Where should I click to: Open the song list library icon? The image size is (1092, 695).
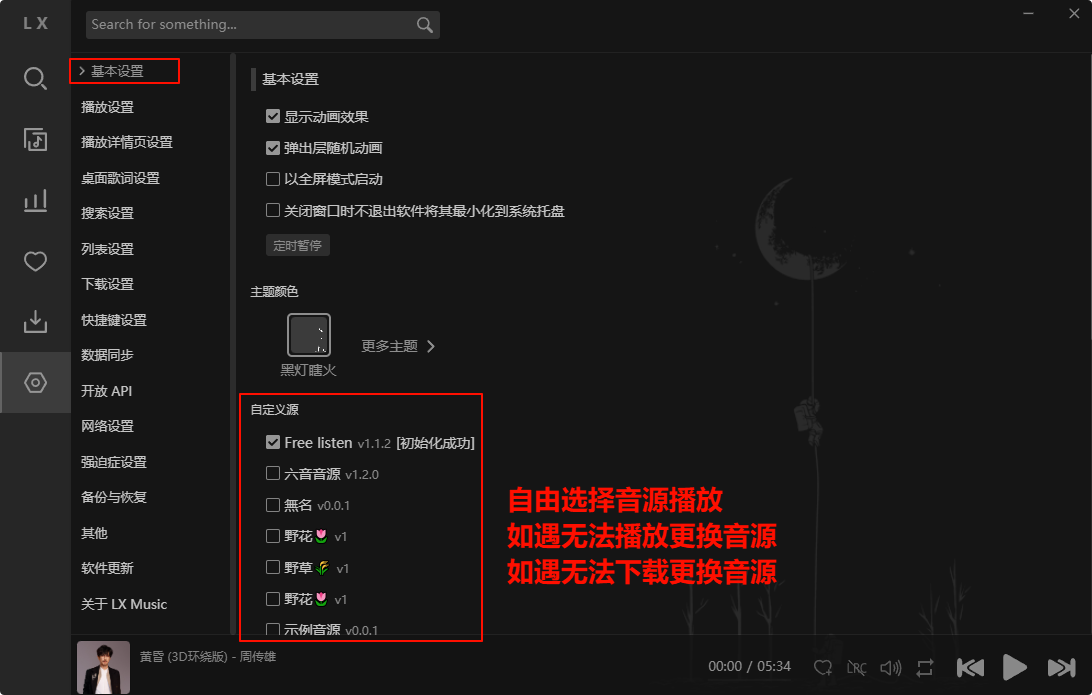coord(35,139)
